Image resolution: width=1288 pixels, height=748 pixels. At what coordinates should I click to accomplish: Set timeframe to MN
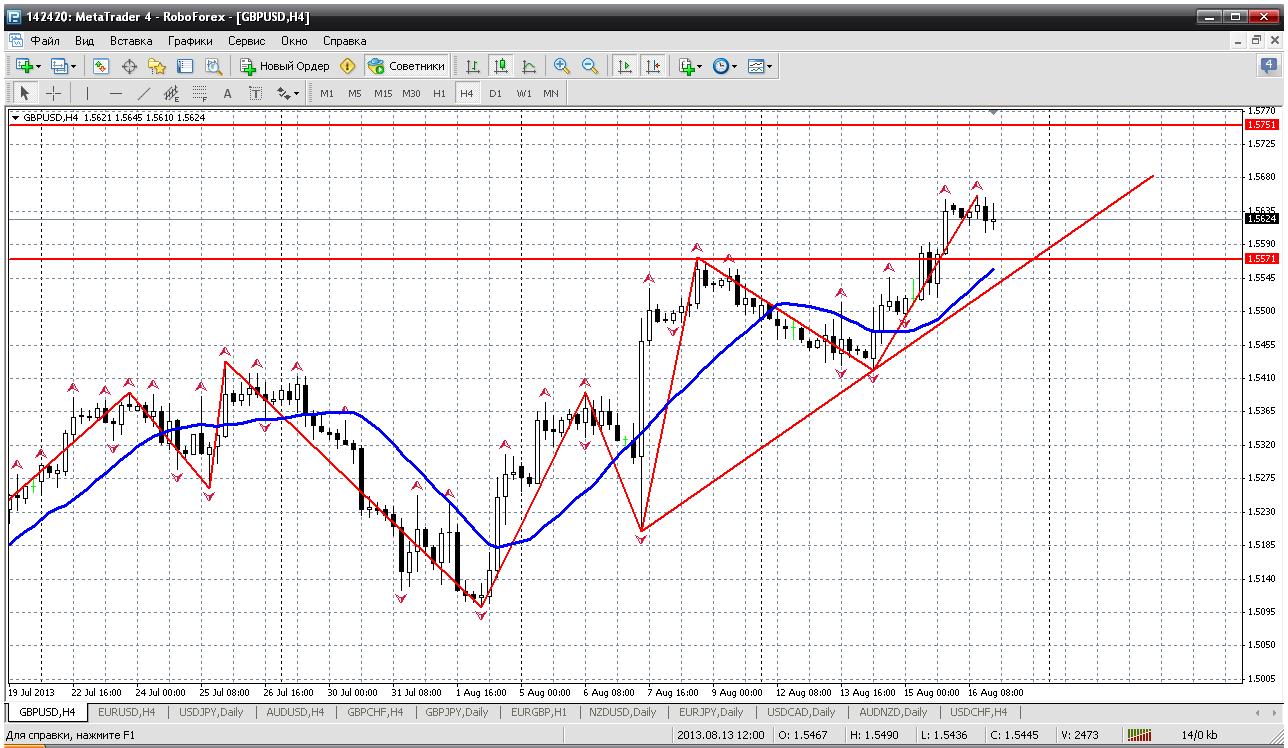[x=551, y=93]
